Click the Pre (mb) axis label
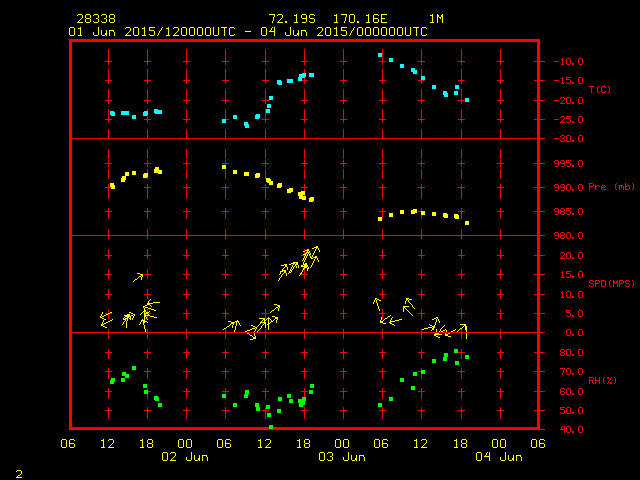640x480 pixels. tap(611, 187)
